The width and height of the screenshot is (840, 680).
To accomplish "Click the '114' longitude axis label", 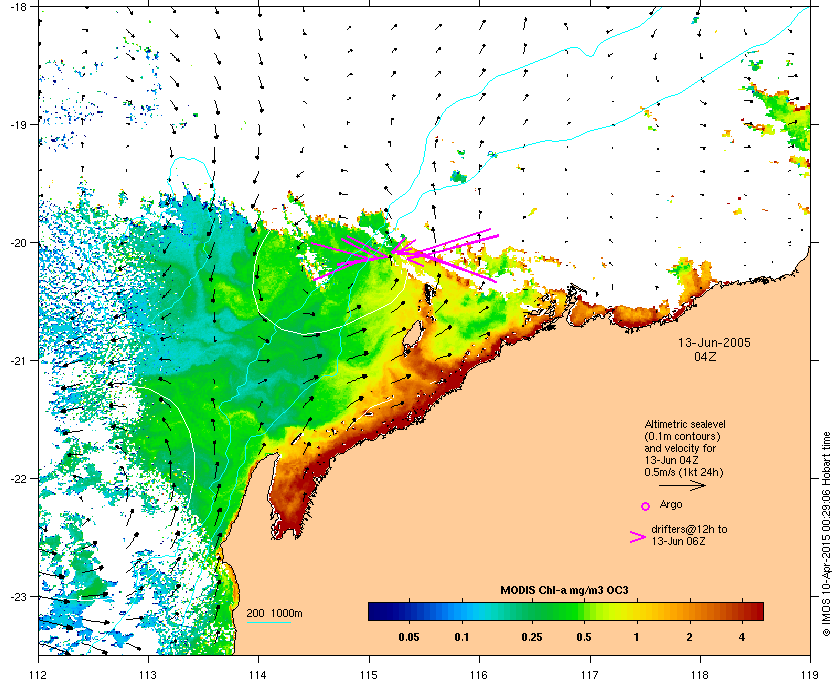I will click(x=259, y=674).
